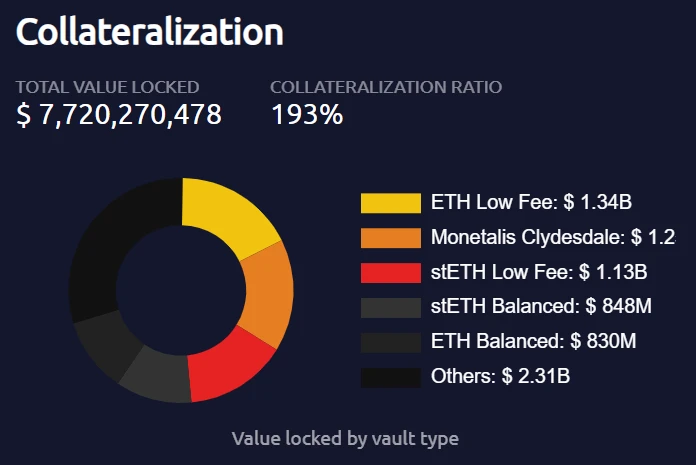Click the stETH Balanced legend color box
This screenshot has height=465, width=696.
coord(391,307)
